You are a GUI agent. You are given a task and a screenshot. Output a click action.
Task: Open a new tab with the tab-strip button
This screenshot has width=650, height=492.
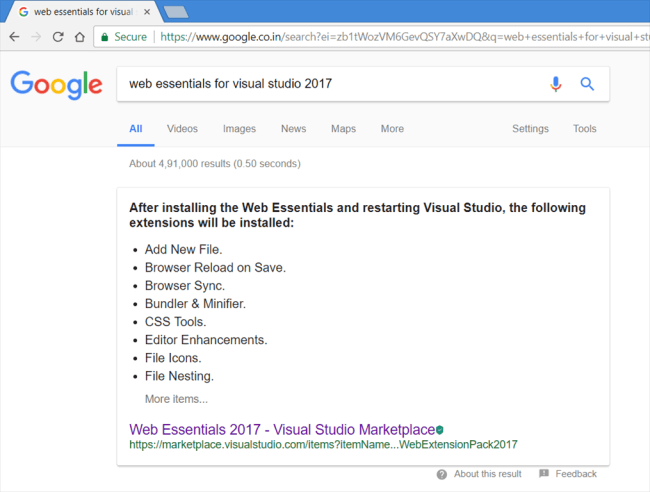pyautogui.click(x=176, y=12)
